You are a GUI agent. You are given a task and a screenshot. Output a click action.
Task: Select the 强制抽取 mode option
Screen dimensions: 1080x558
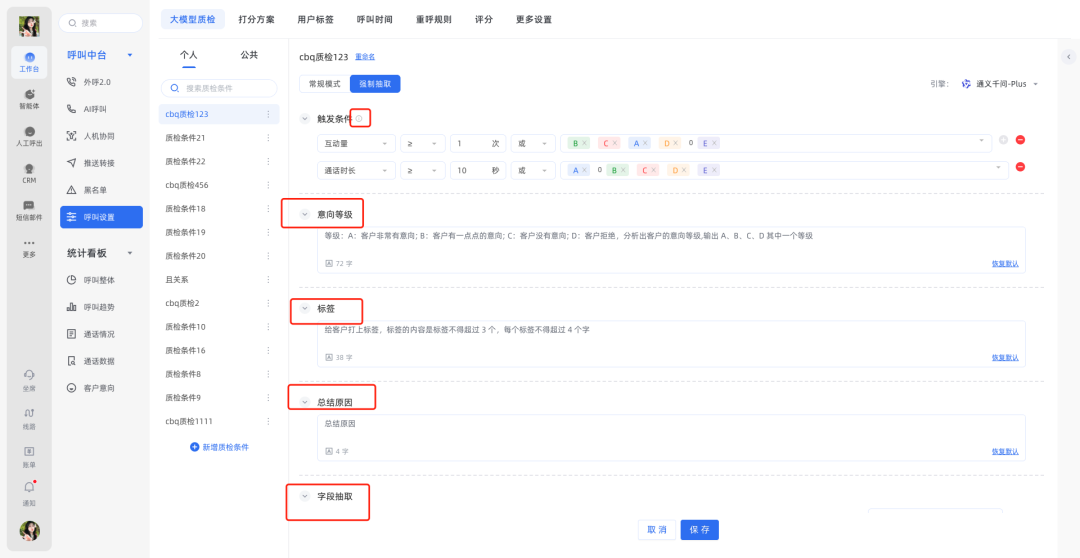click(x=375, y=84)
